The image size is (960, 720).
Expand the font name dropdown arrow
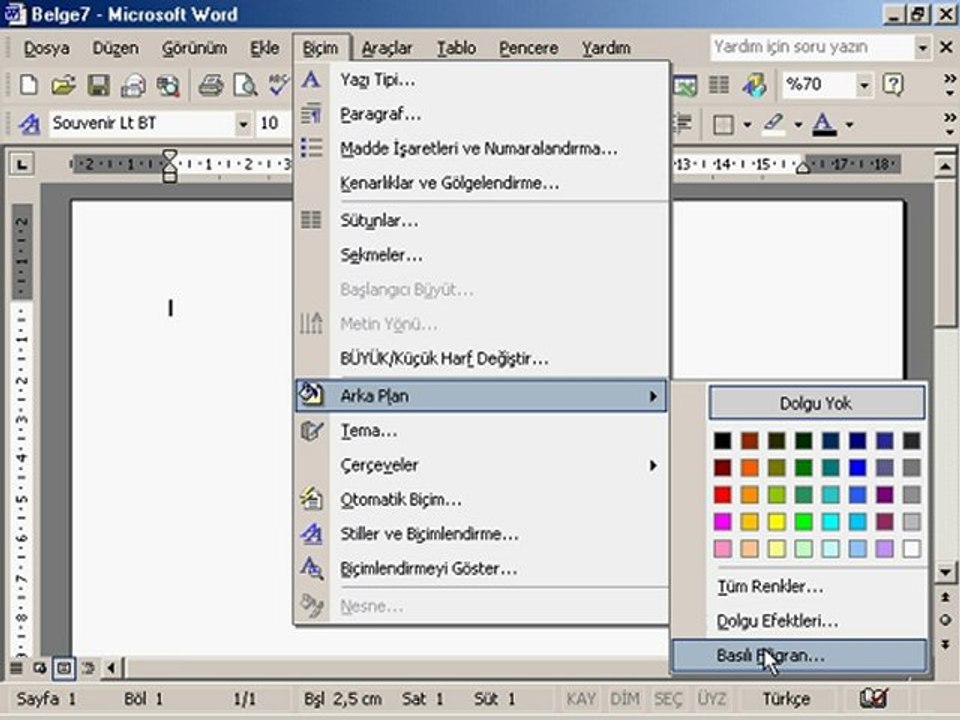(243, 124)
